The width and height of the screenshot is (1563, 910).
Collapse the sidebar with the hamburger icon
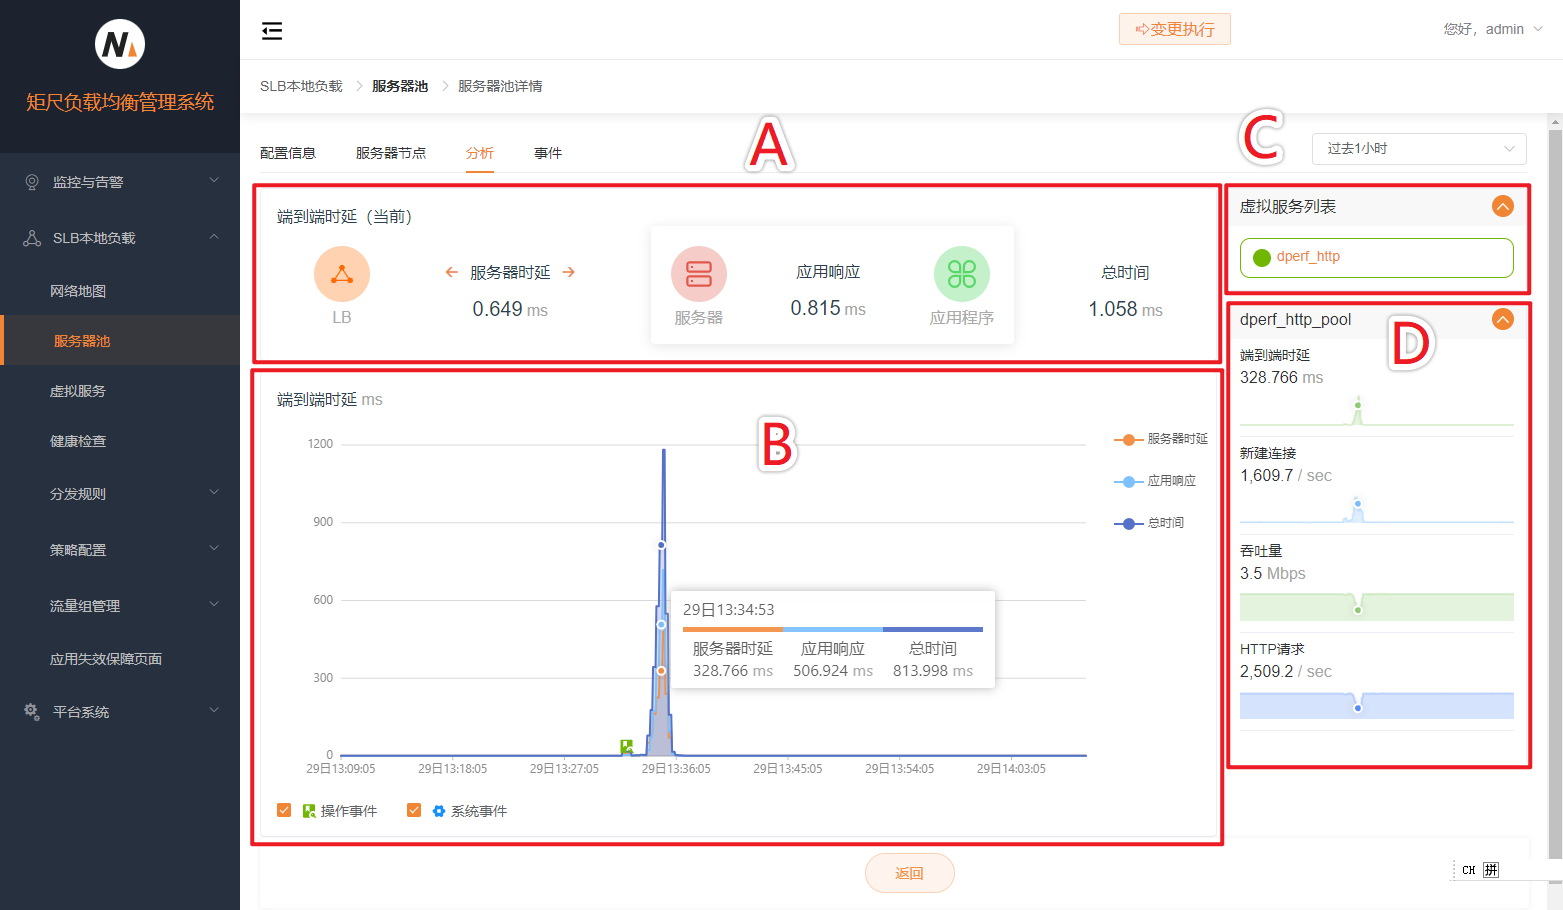pos(272,31)
